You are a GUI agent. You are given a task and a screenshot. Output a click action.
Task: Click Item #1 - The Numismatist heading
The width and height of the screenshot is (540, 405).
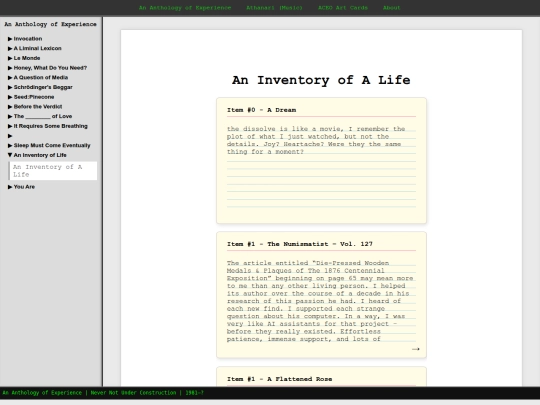tap(300, 244)
